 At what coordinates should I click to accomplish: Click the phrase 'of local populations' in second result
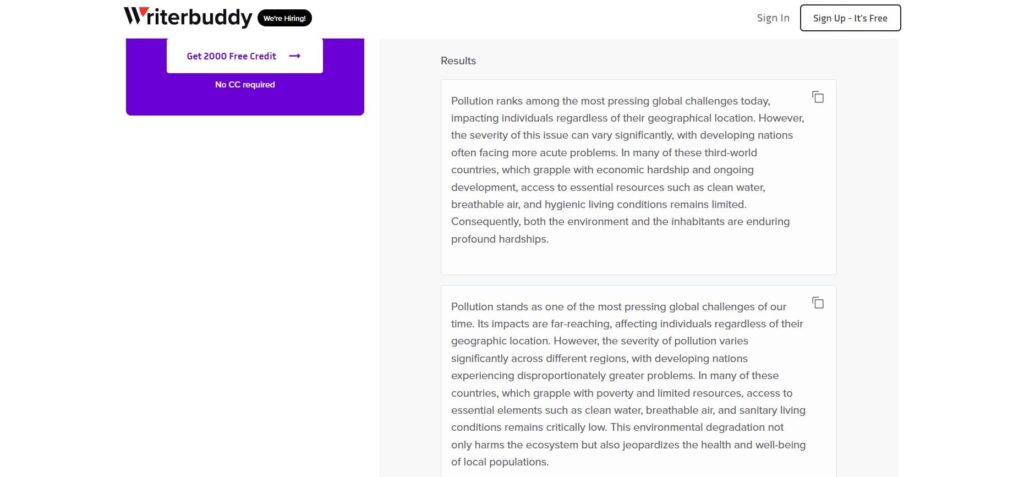pos(500,462)
